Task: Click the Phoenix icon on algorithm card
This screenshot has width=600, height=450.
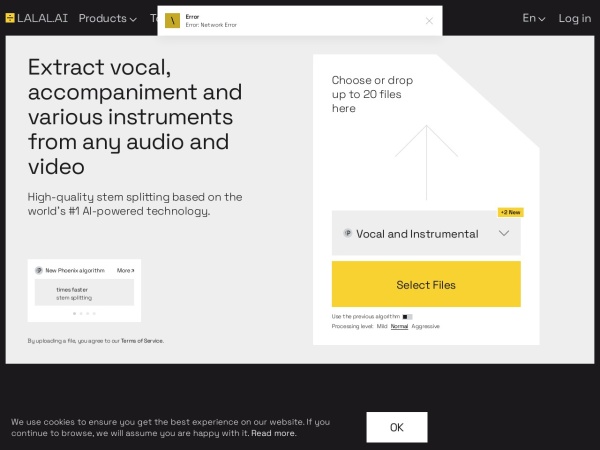Action: [x=39, y=271]
